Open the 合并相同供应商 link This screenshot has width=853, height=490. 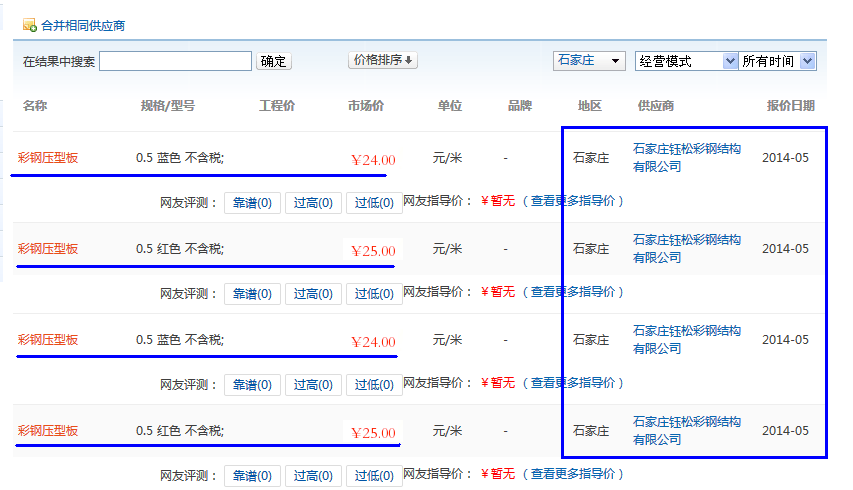coord(83,26)
